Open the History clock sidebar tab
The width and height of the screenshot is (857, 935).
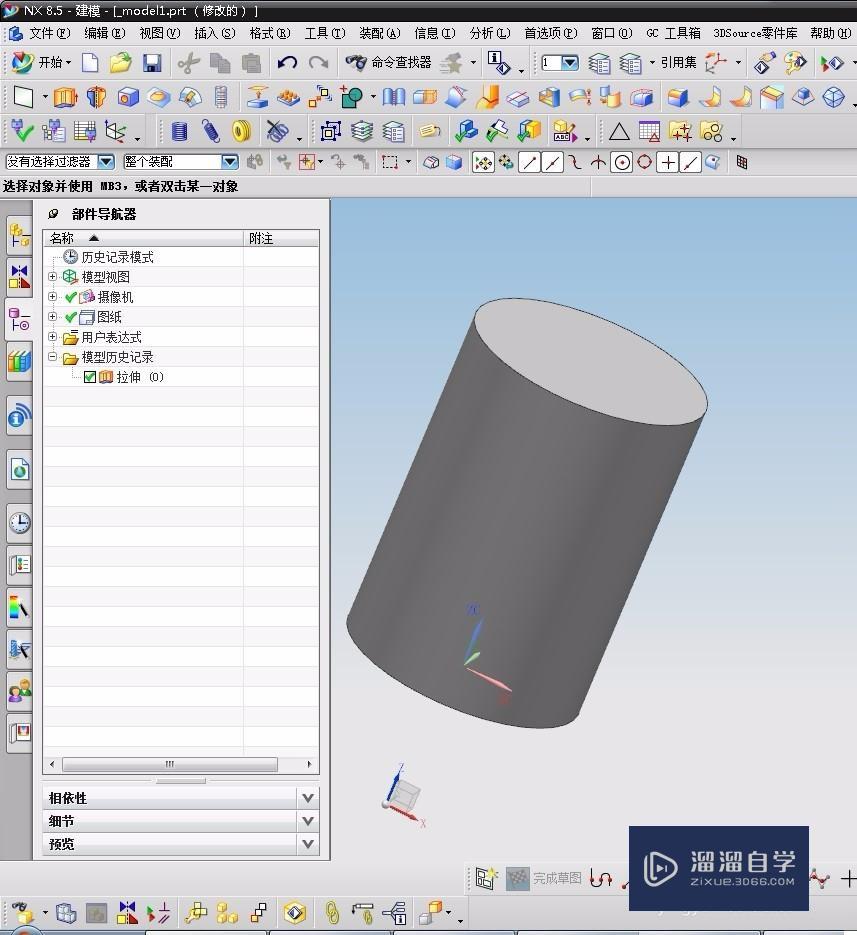pyautogui.click(x=19, y=523)
